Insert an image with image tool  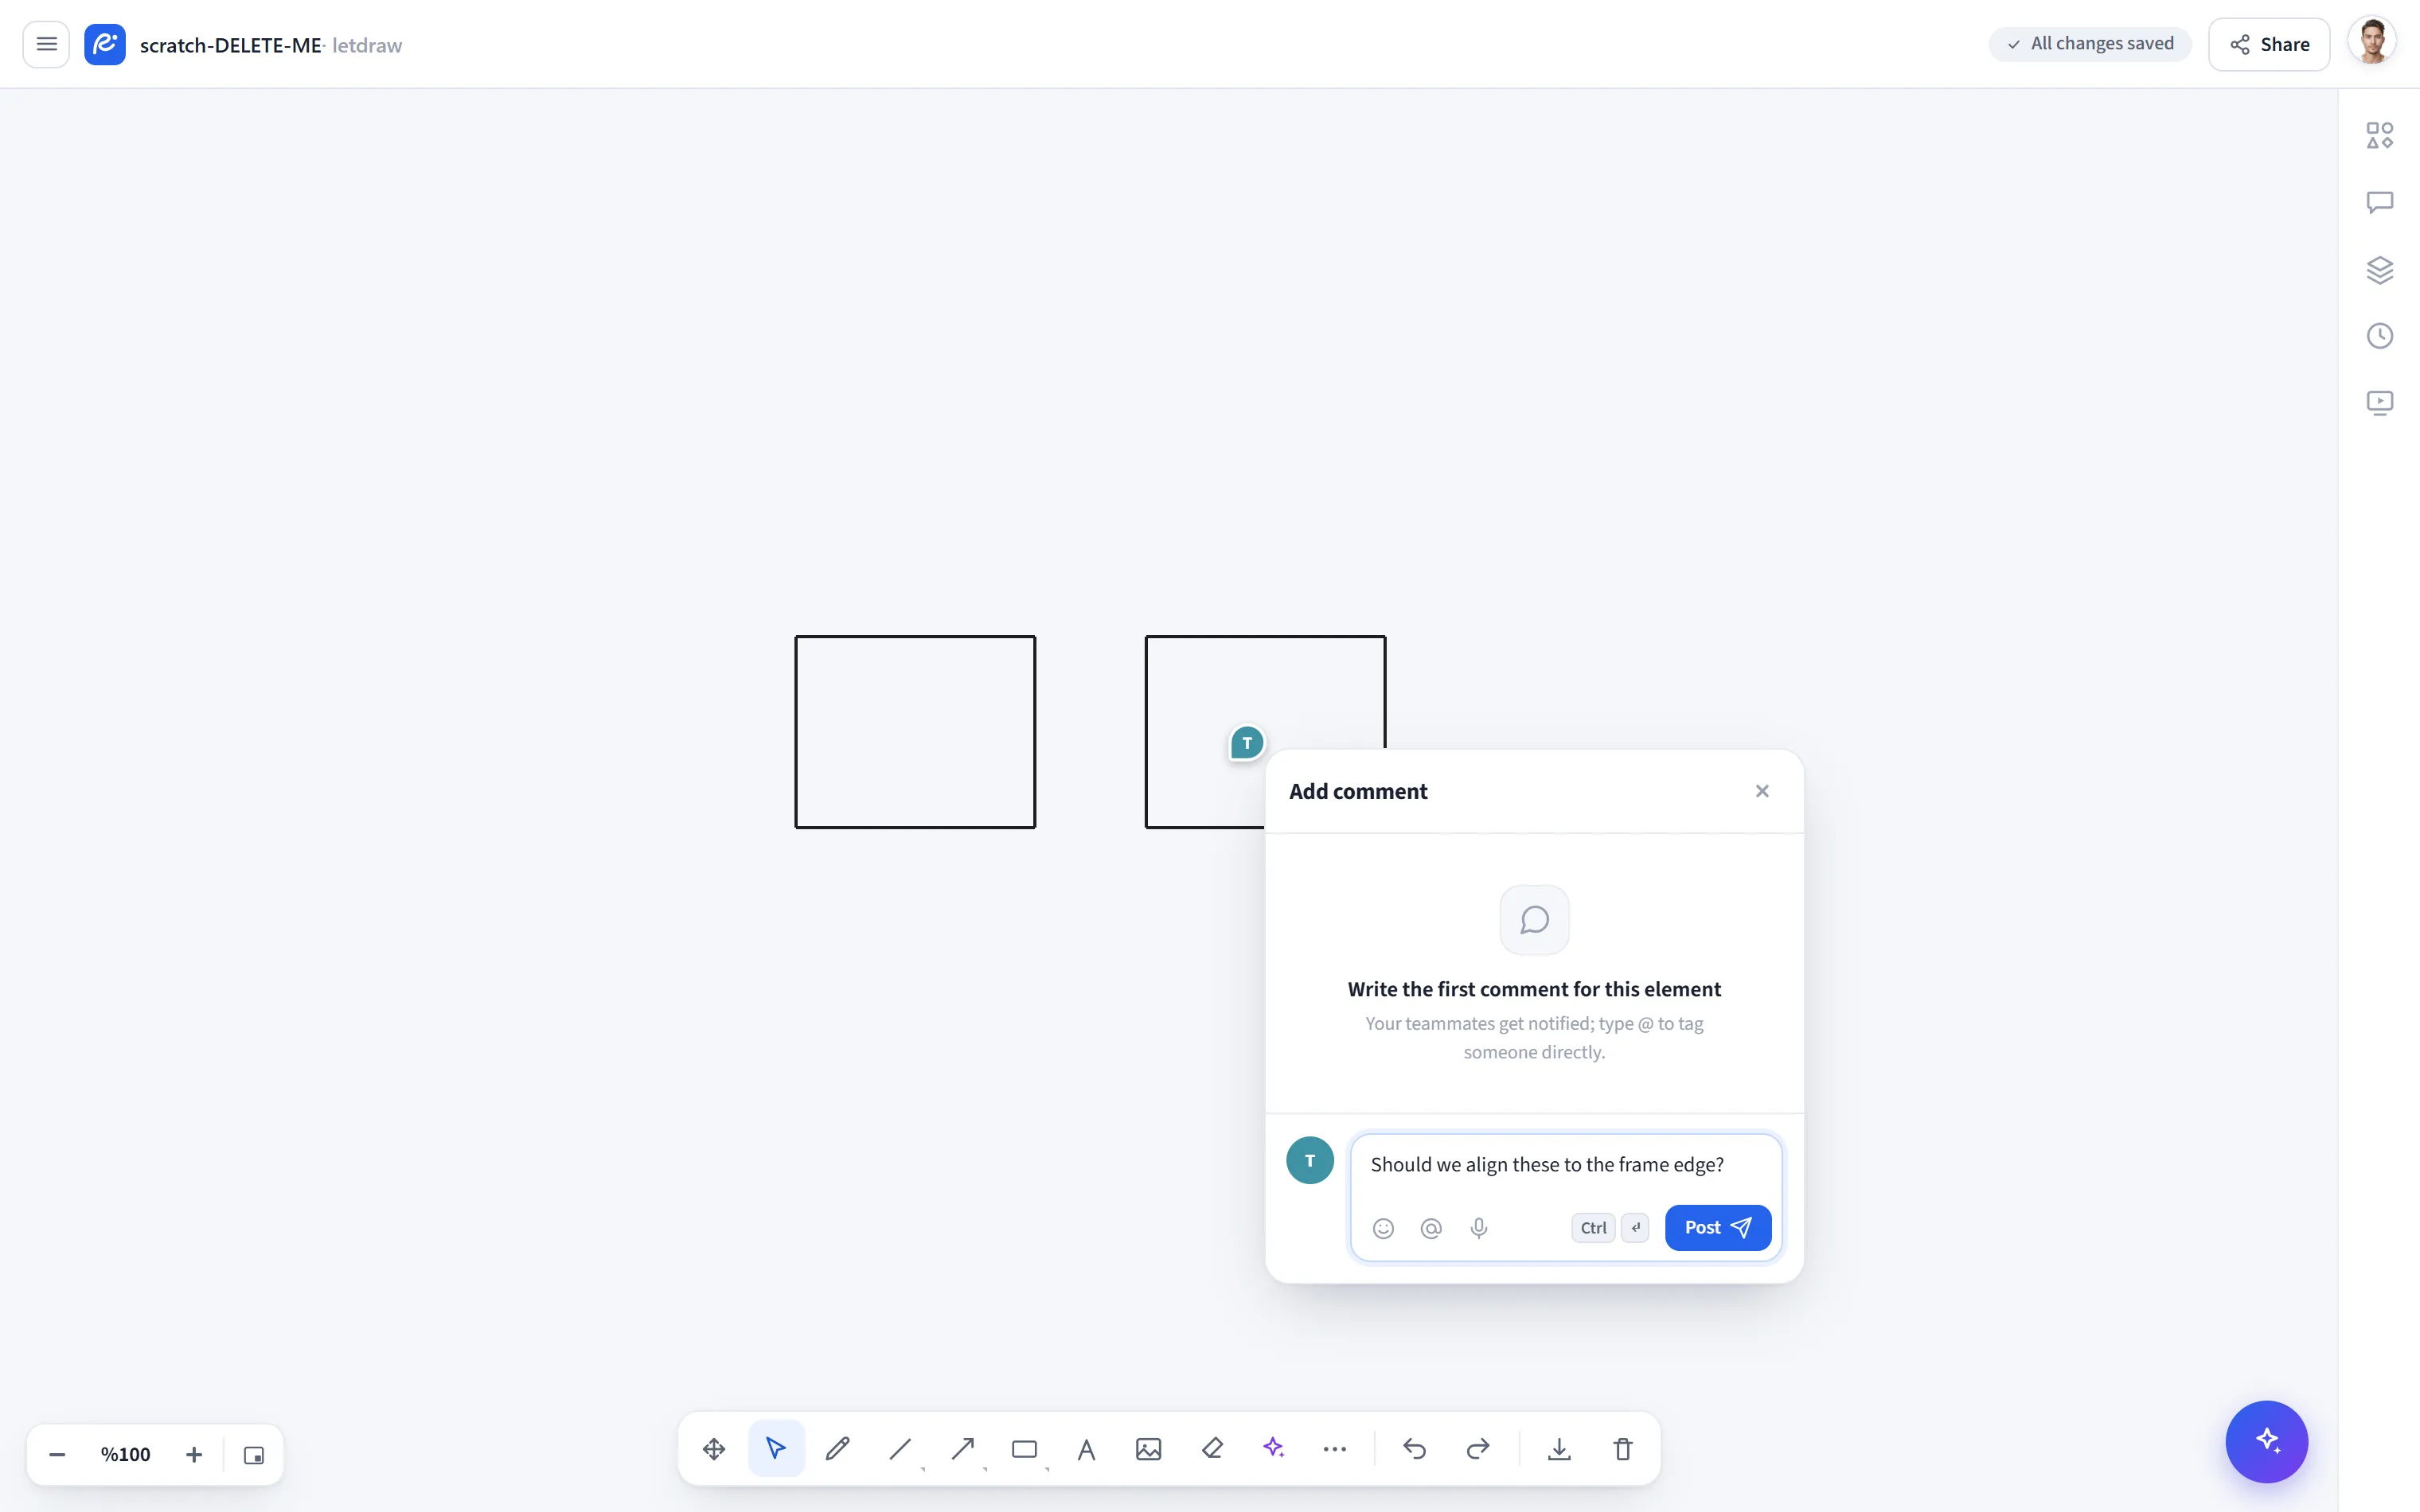pyautogui.click(x=1148, y=1448)
